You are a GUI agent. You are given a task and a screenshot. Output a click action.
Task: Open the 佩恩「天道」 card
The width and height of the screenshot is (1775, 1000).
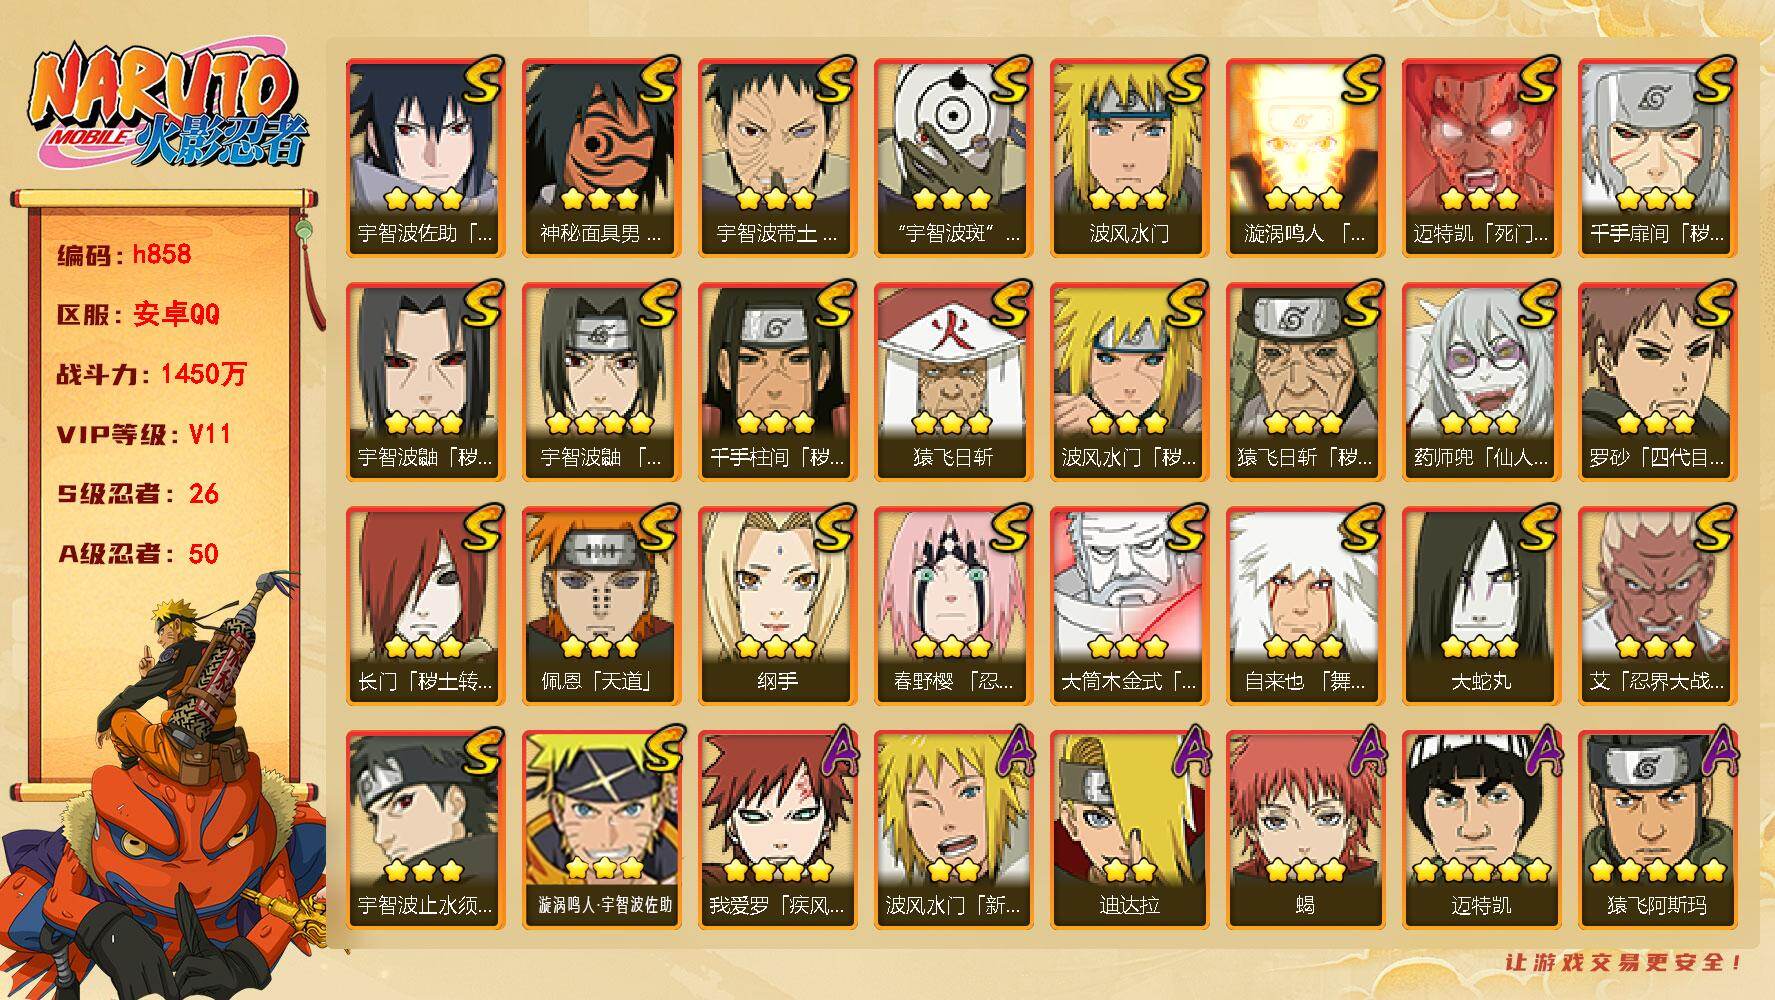(x=601, y=606)
